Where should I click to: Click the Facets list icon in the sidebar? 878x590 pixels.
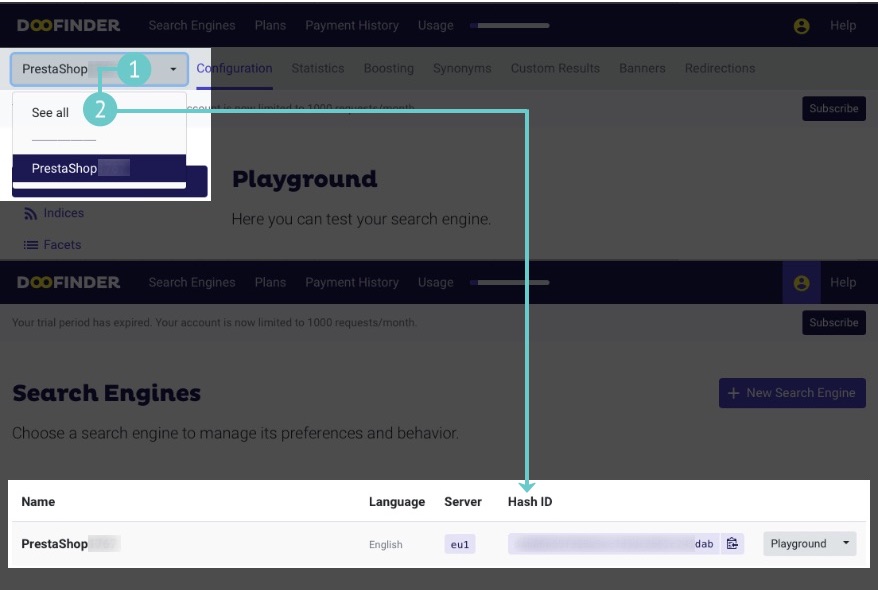(x=30, y=245)
